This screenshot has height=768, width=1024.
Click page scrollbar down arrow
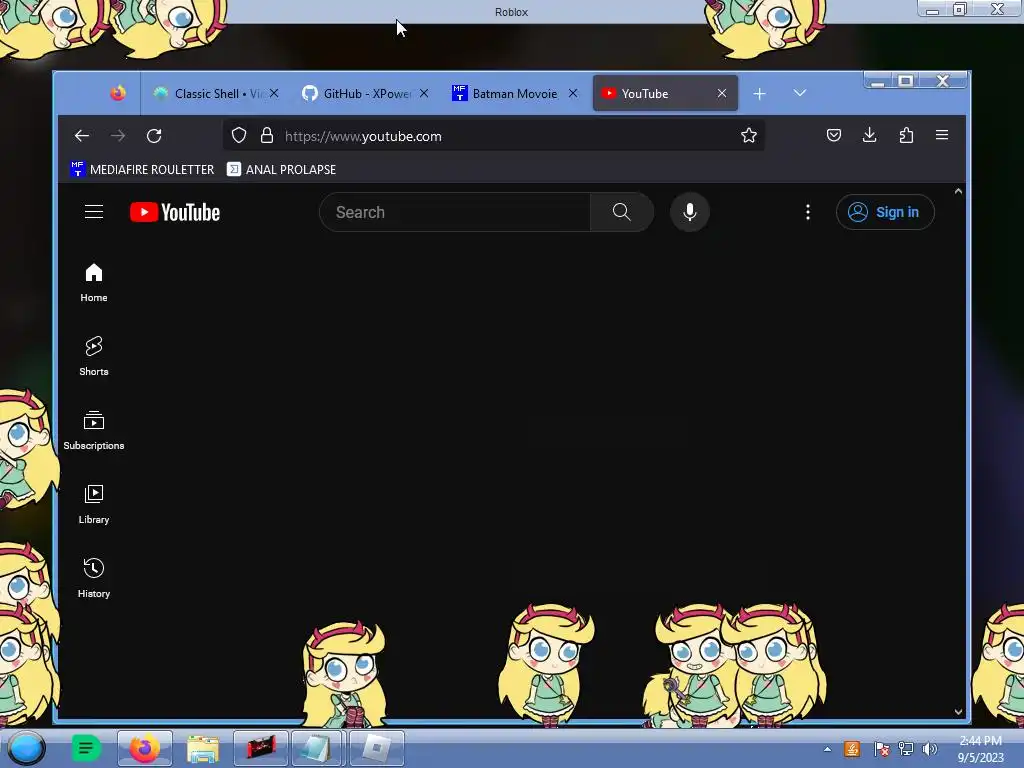(958, 712)
